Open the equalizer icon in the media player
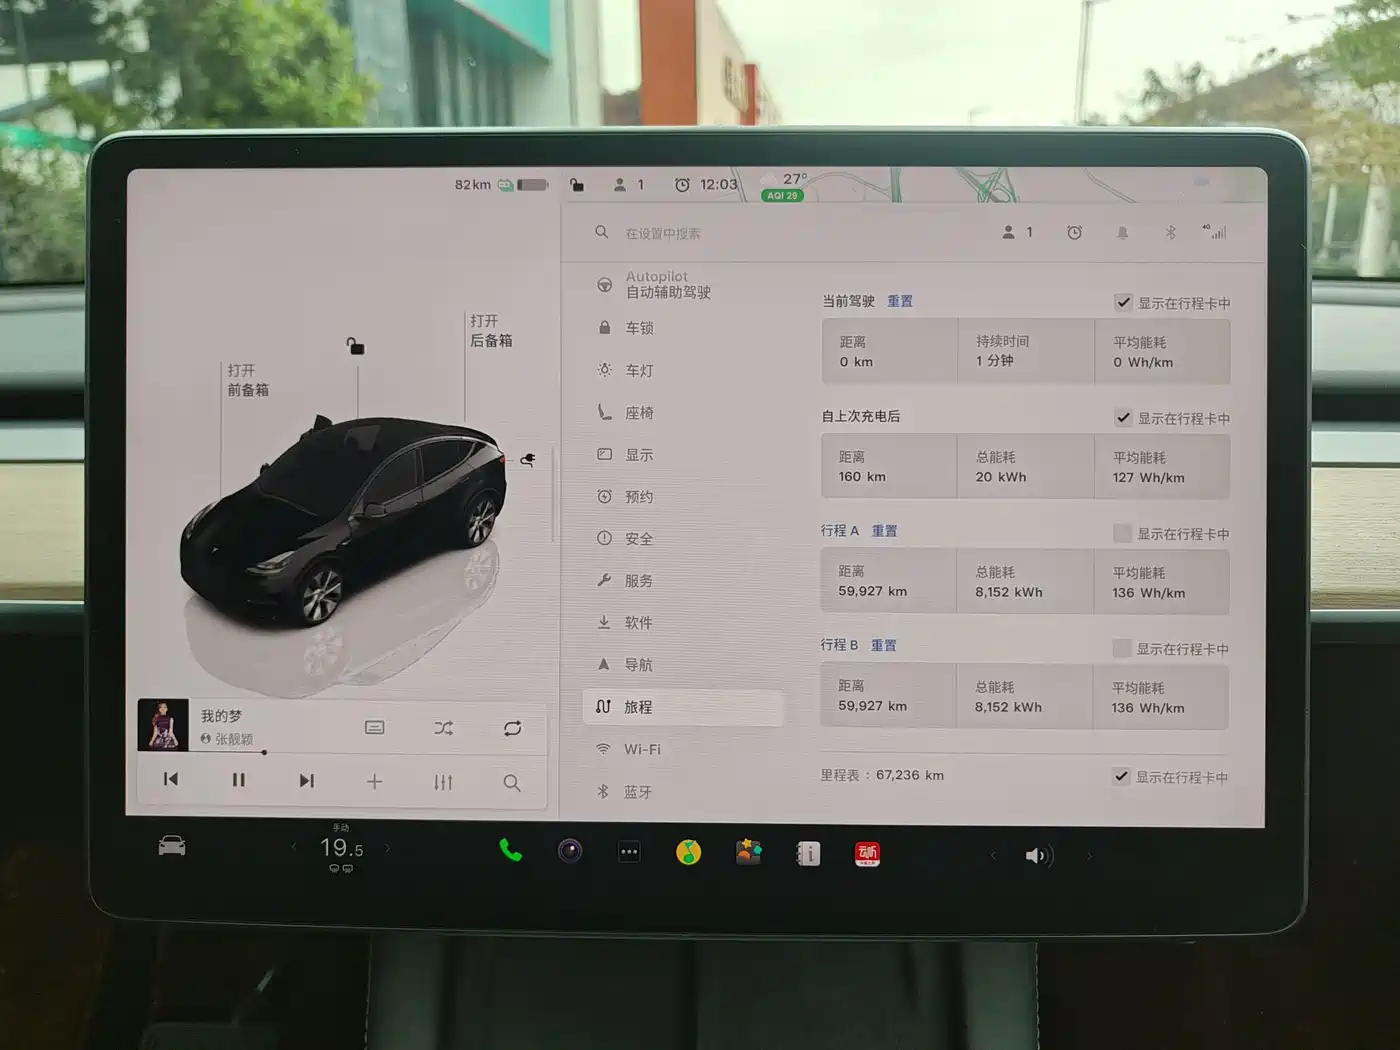1400x1050 pixels. 443,782
